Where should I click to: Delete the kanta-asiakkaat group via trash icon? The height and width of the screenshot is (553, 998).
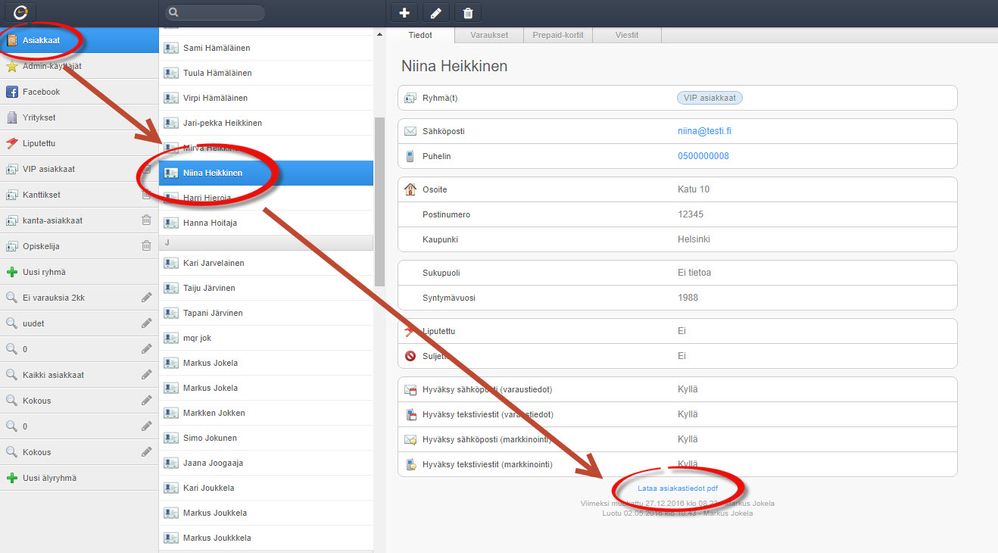(146, 220)
